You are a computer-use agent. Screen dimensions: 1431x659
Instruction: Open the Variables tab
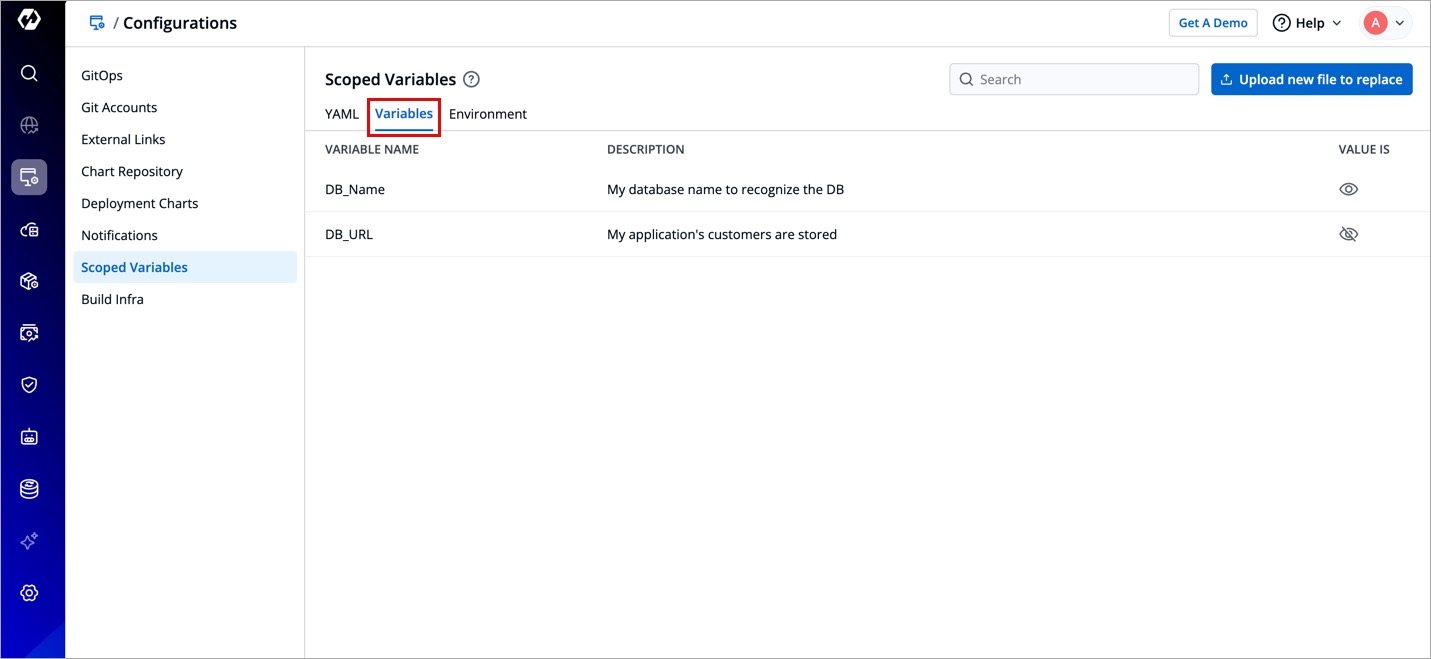point(404,114)
